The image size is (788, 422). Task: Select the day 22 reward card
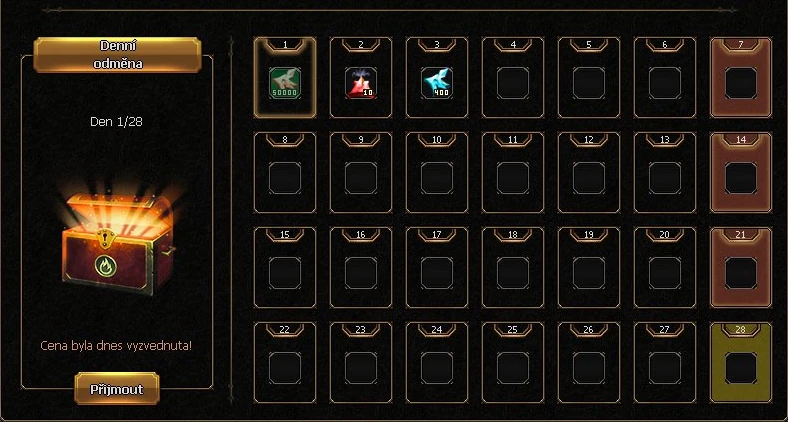pyautogui.click(x=285, y=363)
